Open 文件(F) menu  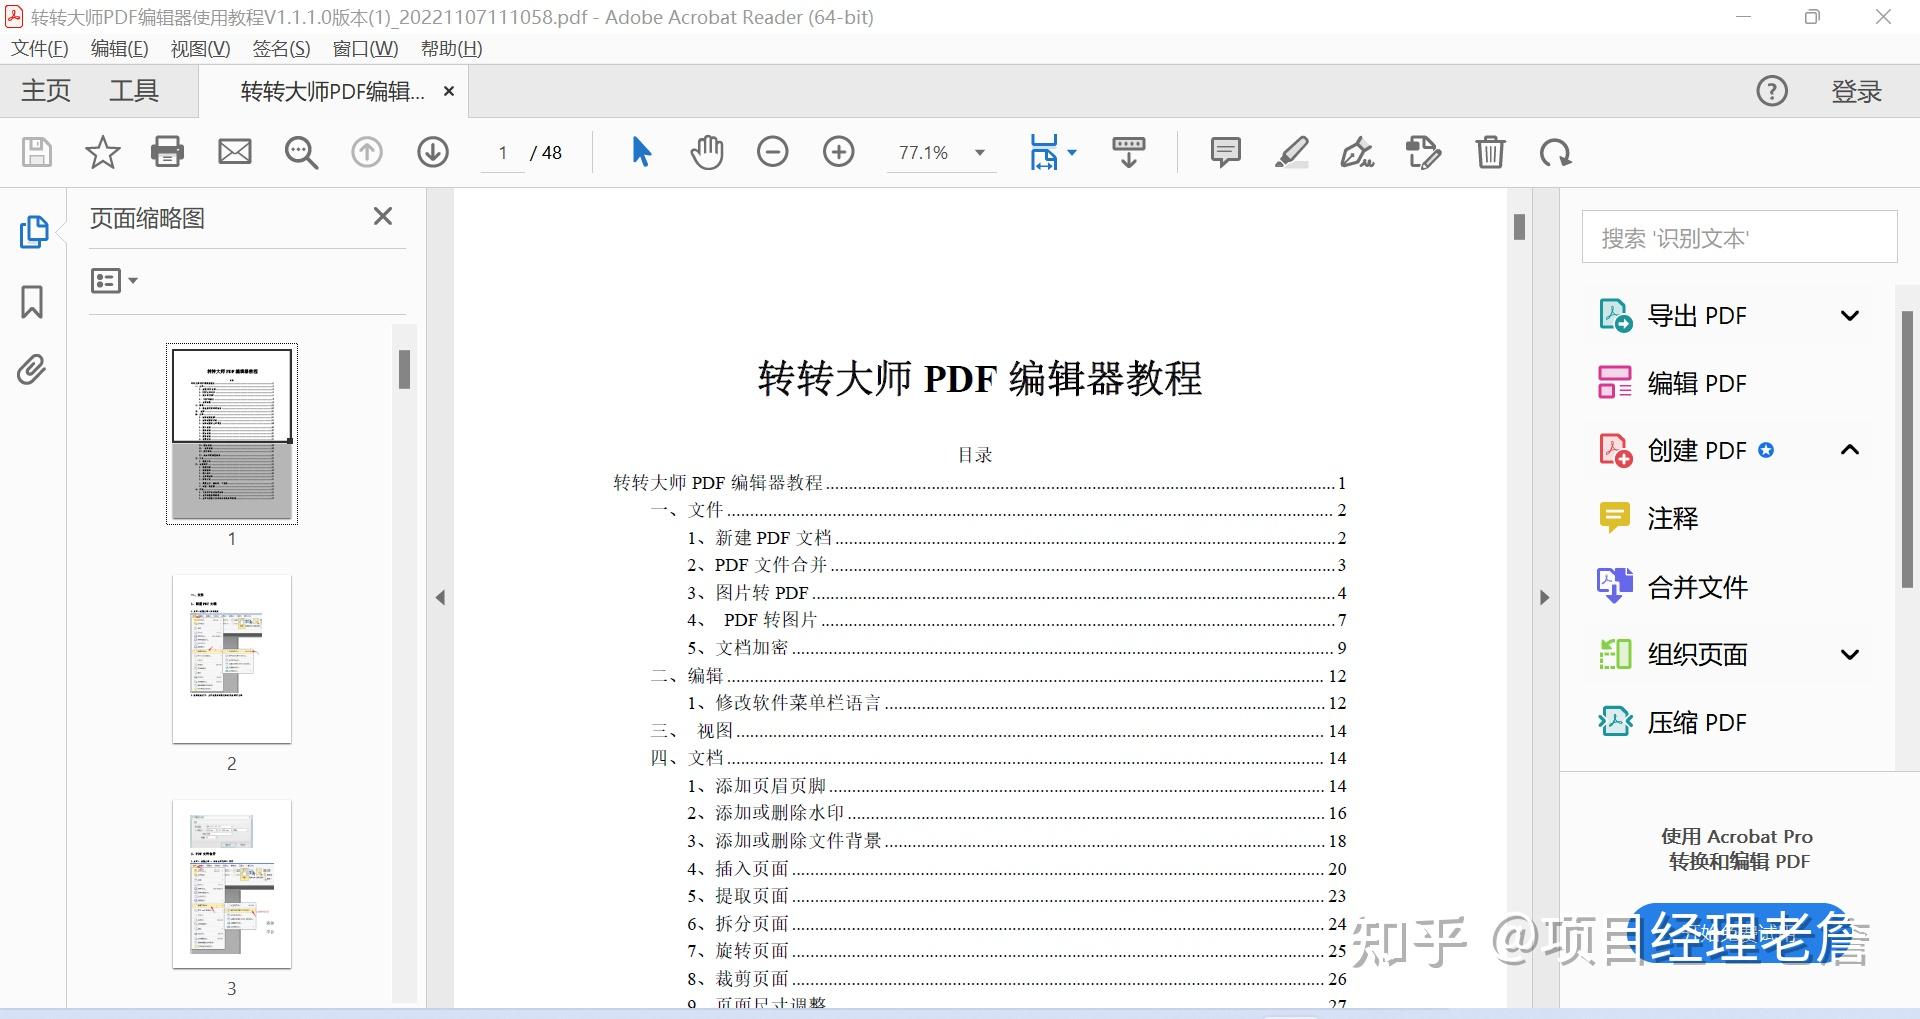(40, 49)
